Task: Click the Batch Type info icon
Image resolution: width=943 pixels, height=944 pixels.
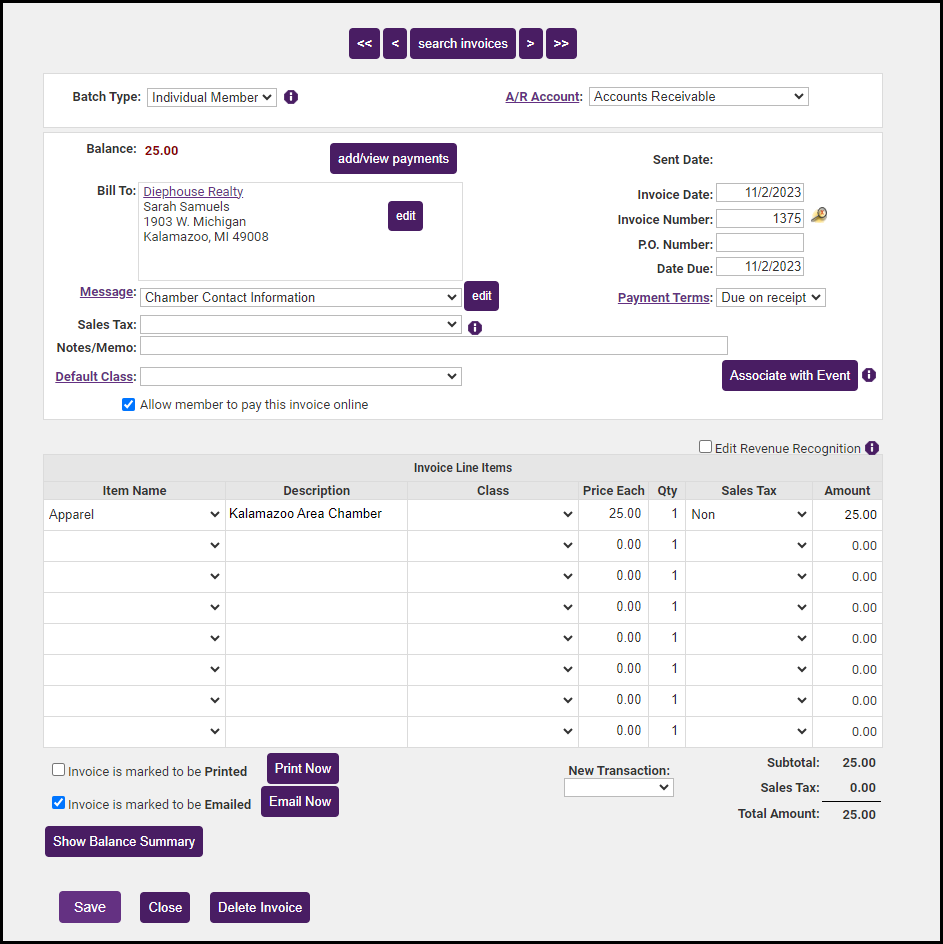Action: tap(291, 97)
